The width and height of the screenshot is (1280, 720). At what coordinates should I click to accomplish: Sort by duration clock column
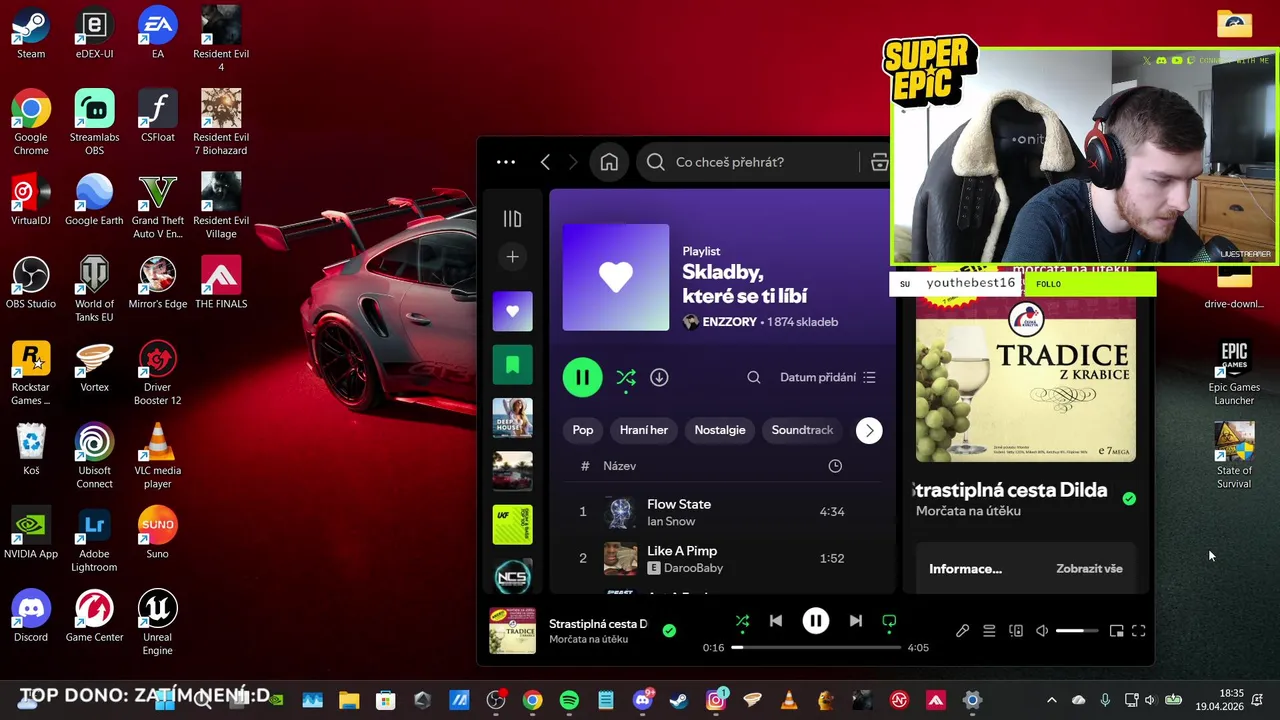pos(835,466)
